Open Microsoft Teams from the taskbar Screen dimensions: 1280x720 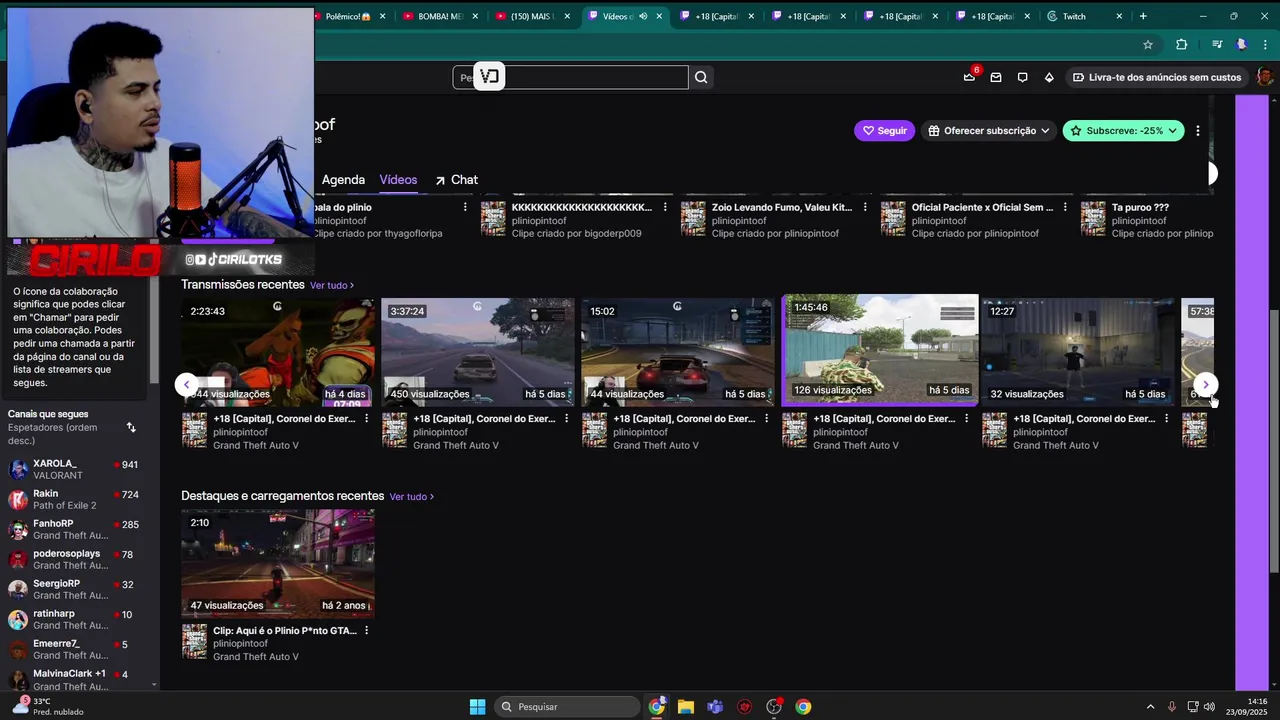click(715, 707)
